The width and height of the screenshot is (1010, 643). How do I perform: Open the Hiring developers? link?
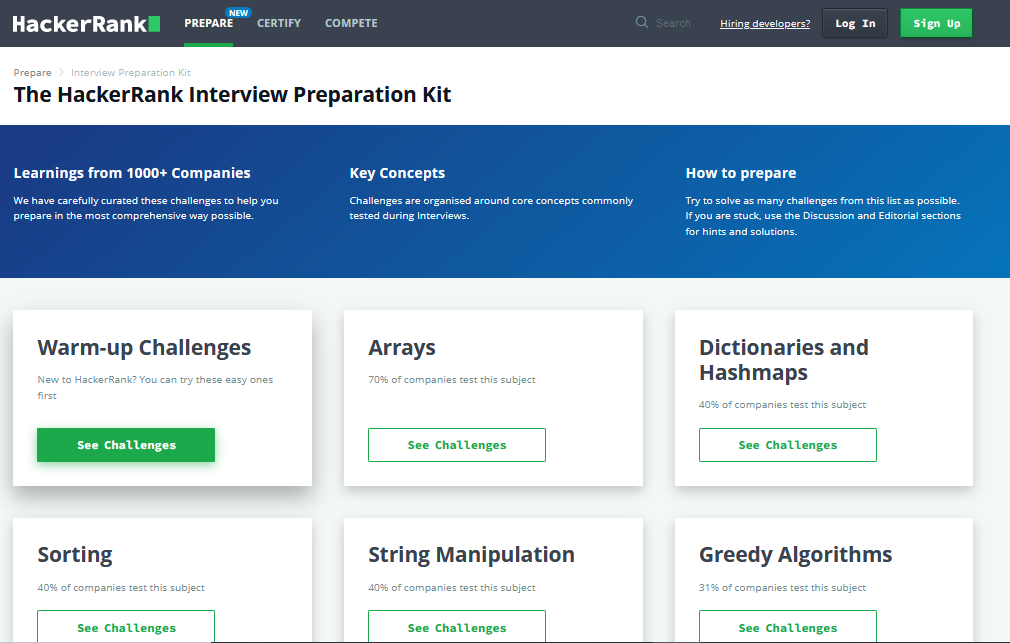pos(765,24)
